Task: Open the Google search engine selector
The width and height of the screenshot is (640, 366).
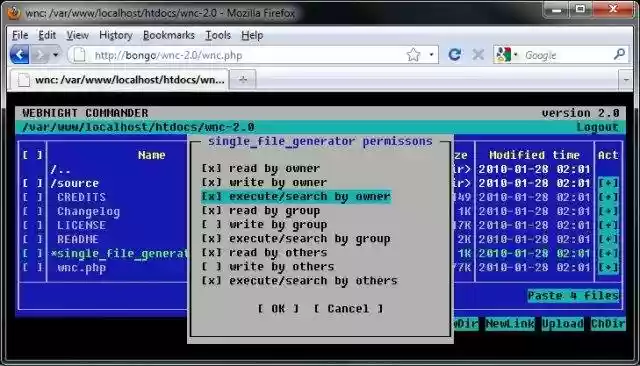Action: coord(507,55)
